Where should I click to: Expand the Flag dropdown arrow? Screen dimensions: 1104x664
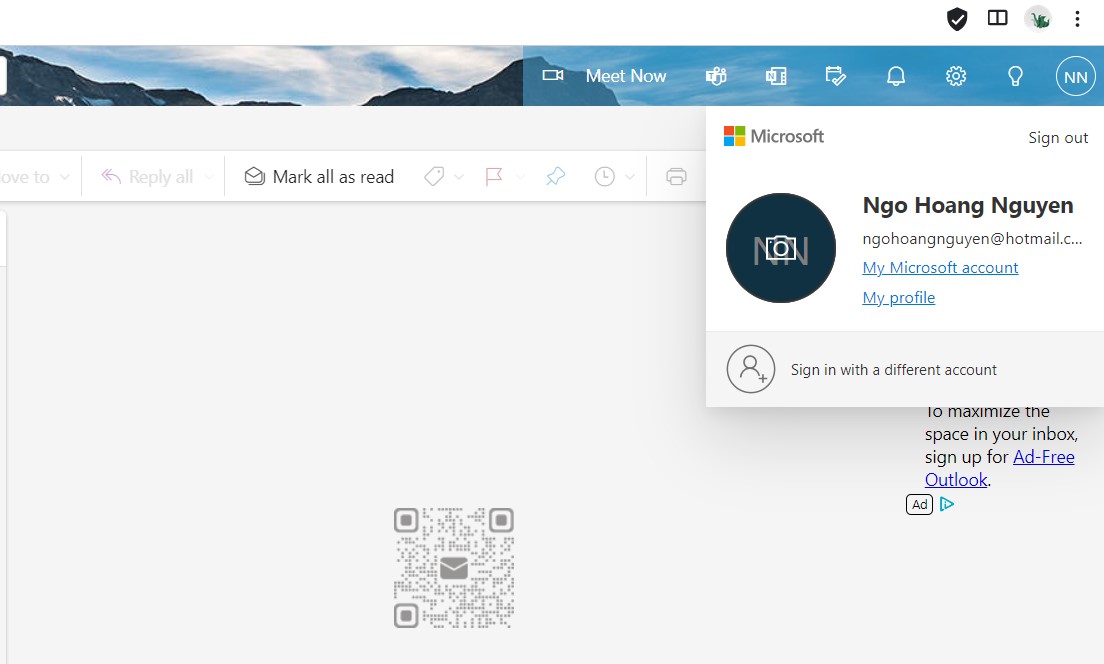(x=520, y=177)
